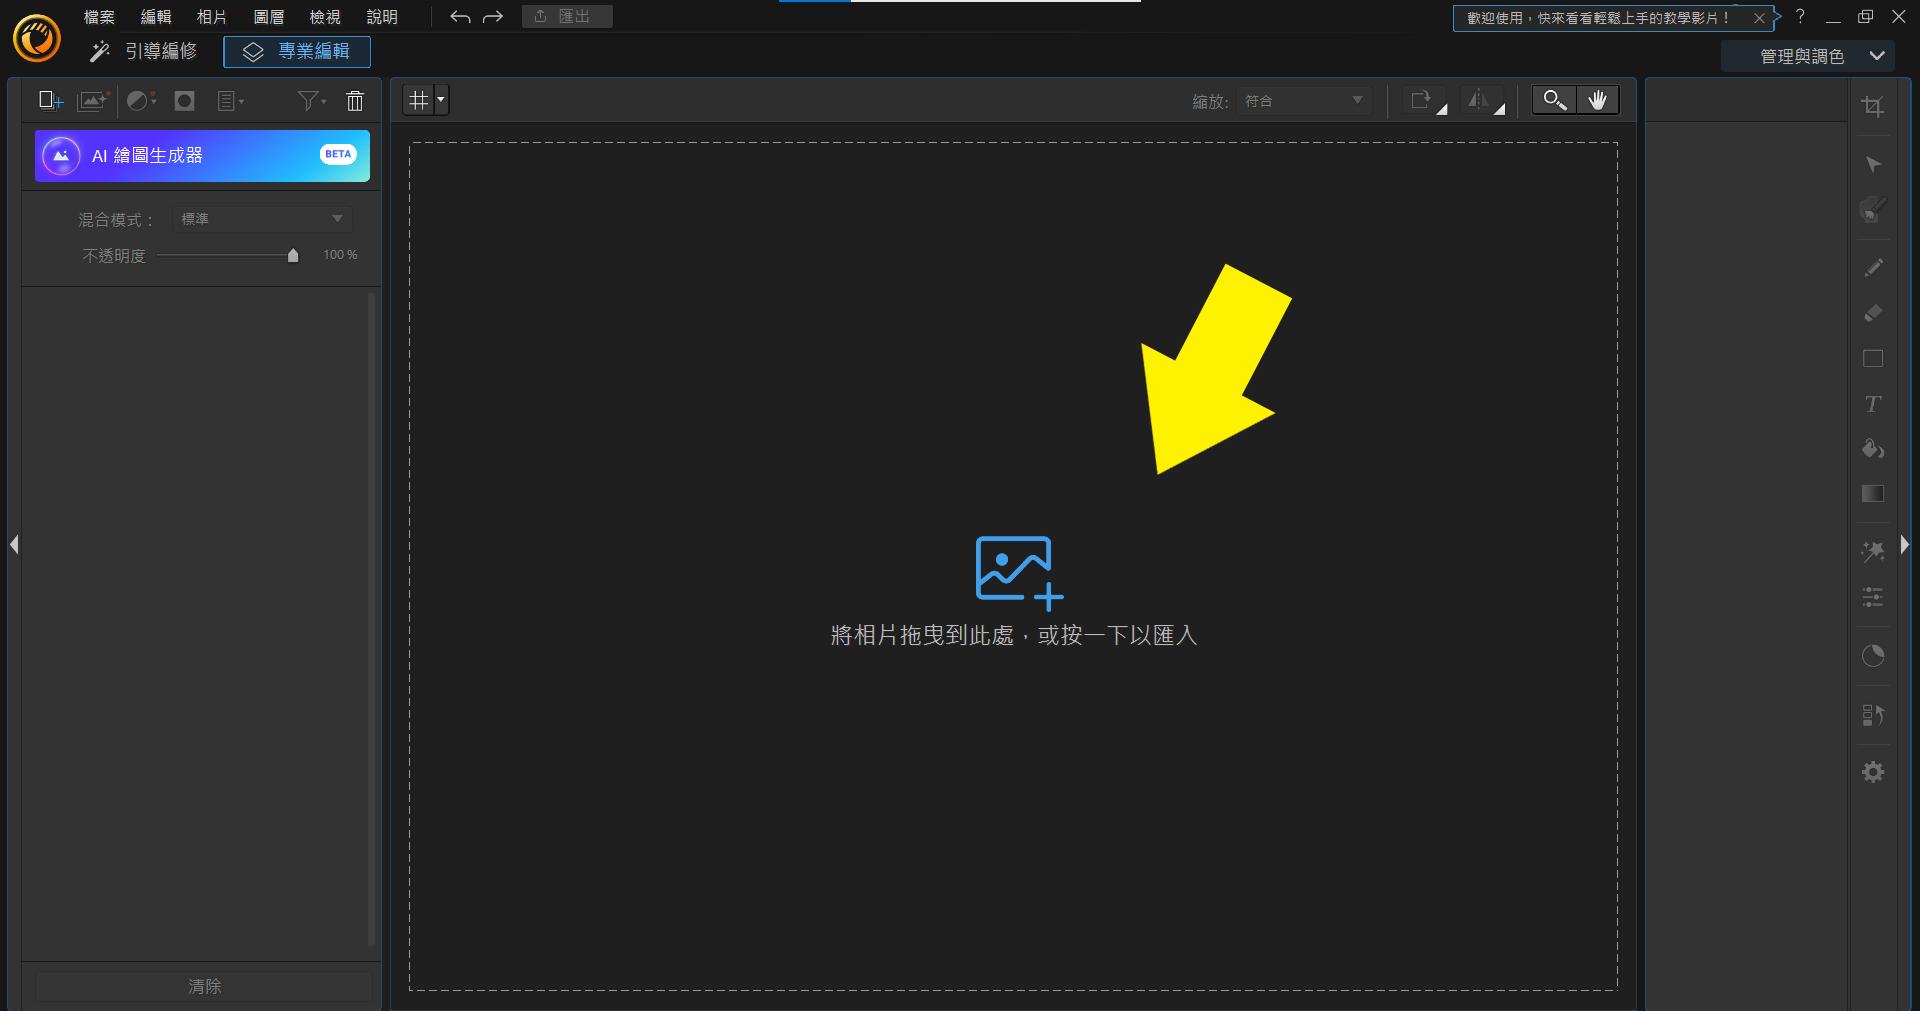Select the zoom magnifier tool
Screen dimensions: 1920x1011
pyautogui.click(x=1554, y=100)
